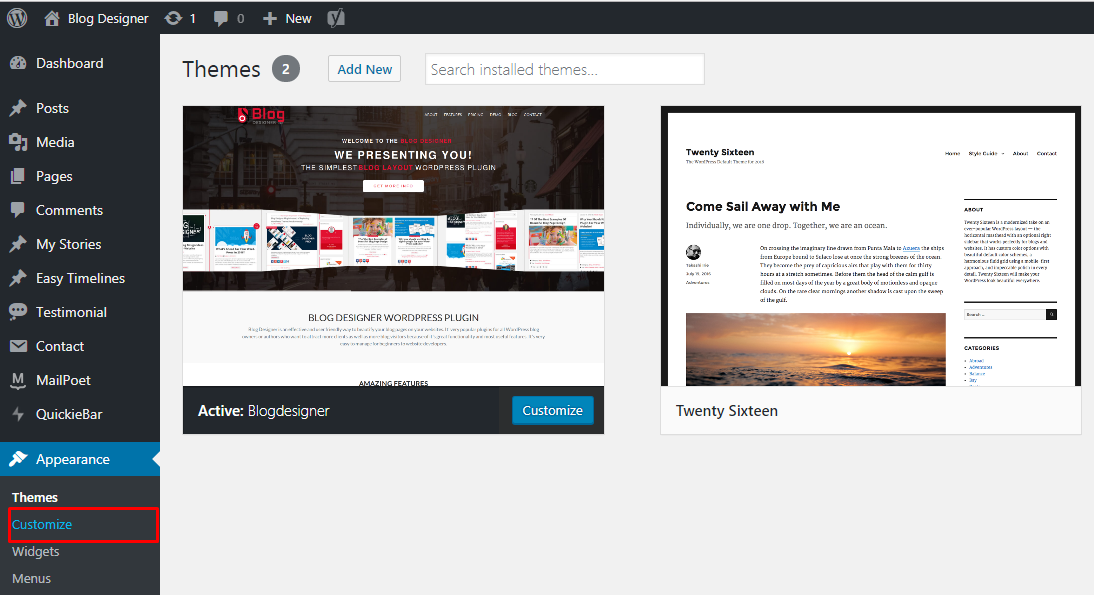
Task: Open the Dashboard menu
Action: [x=70, y=63]
